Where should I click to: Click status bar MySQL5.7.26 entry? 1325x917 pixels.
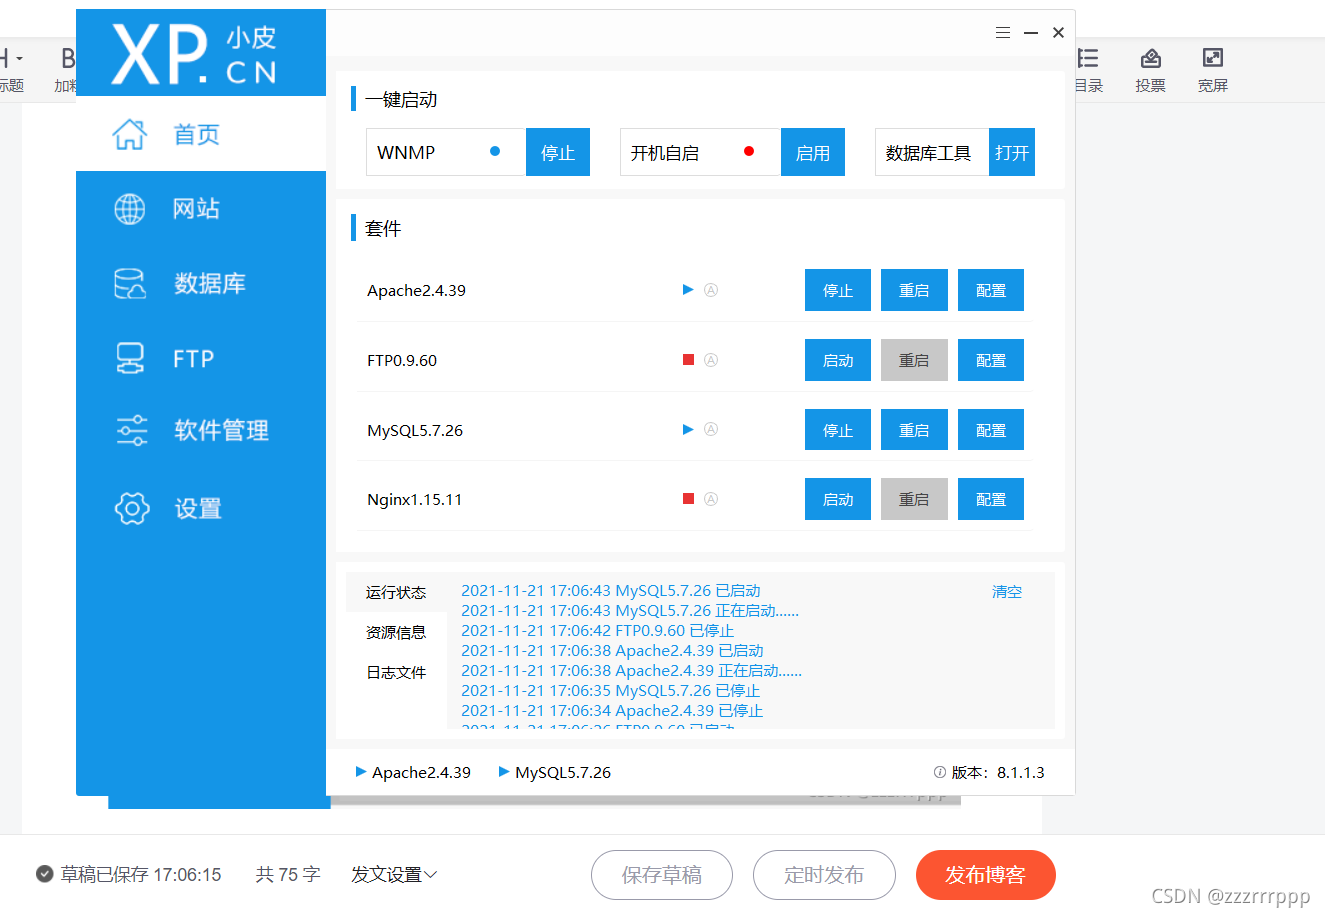(x=555, y=772)
